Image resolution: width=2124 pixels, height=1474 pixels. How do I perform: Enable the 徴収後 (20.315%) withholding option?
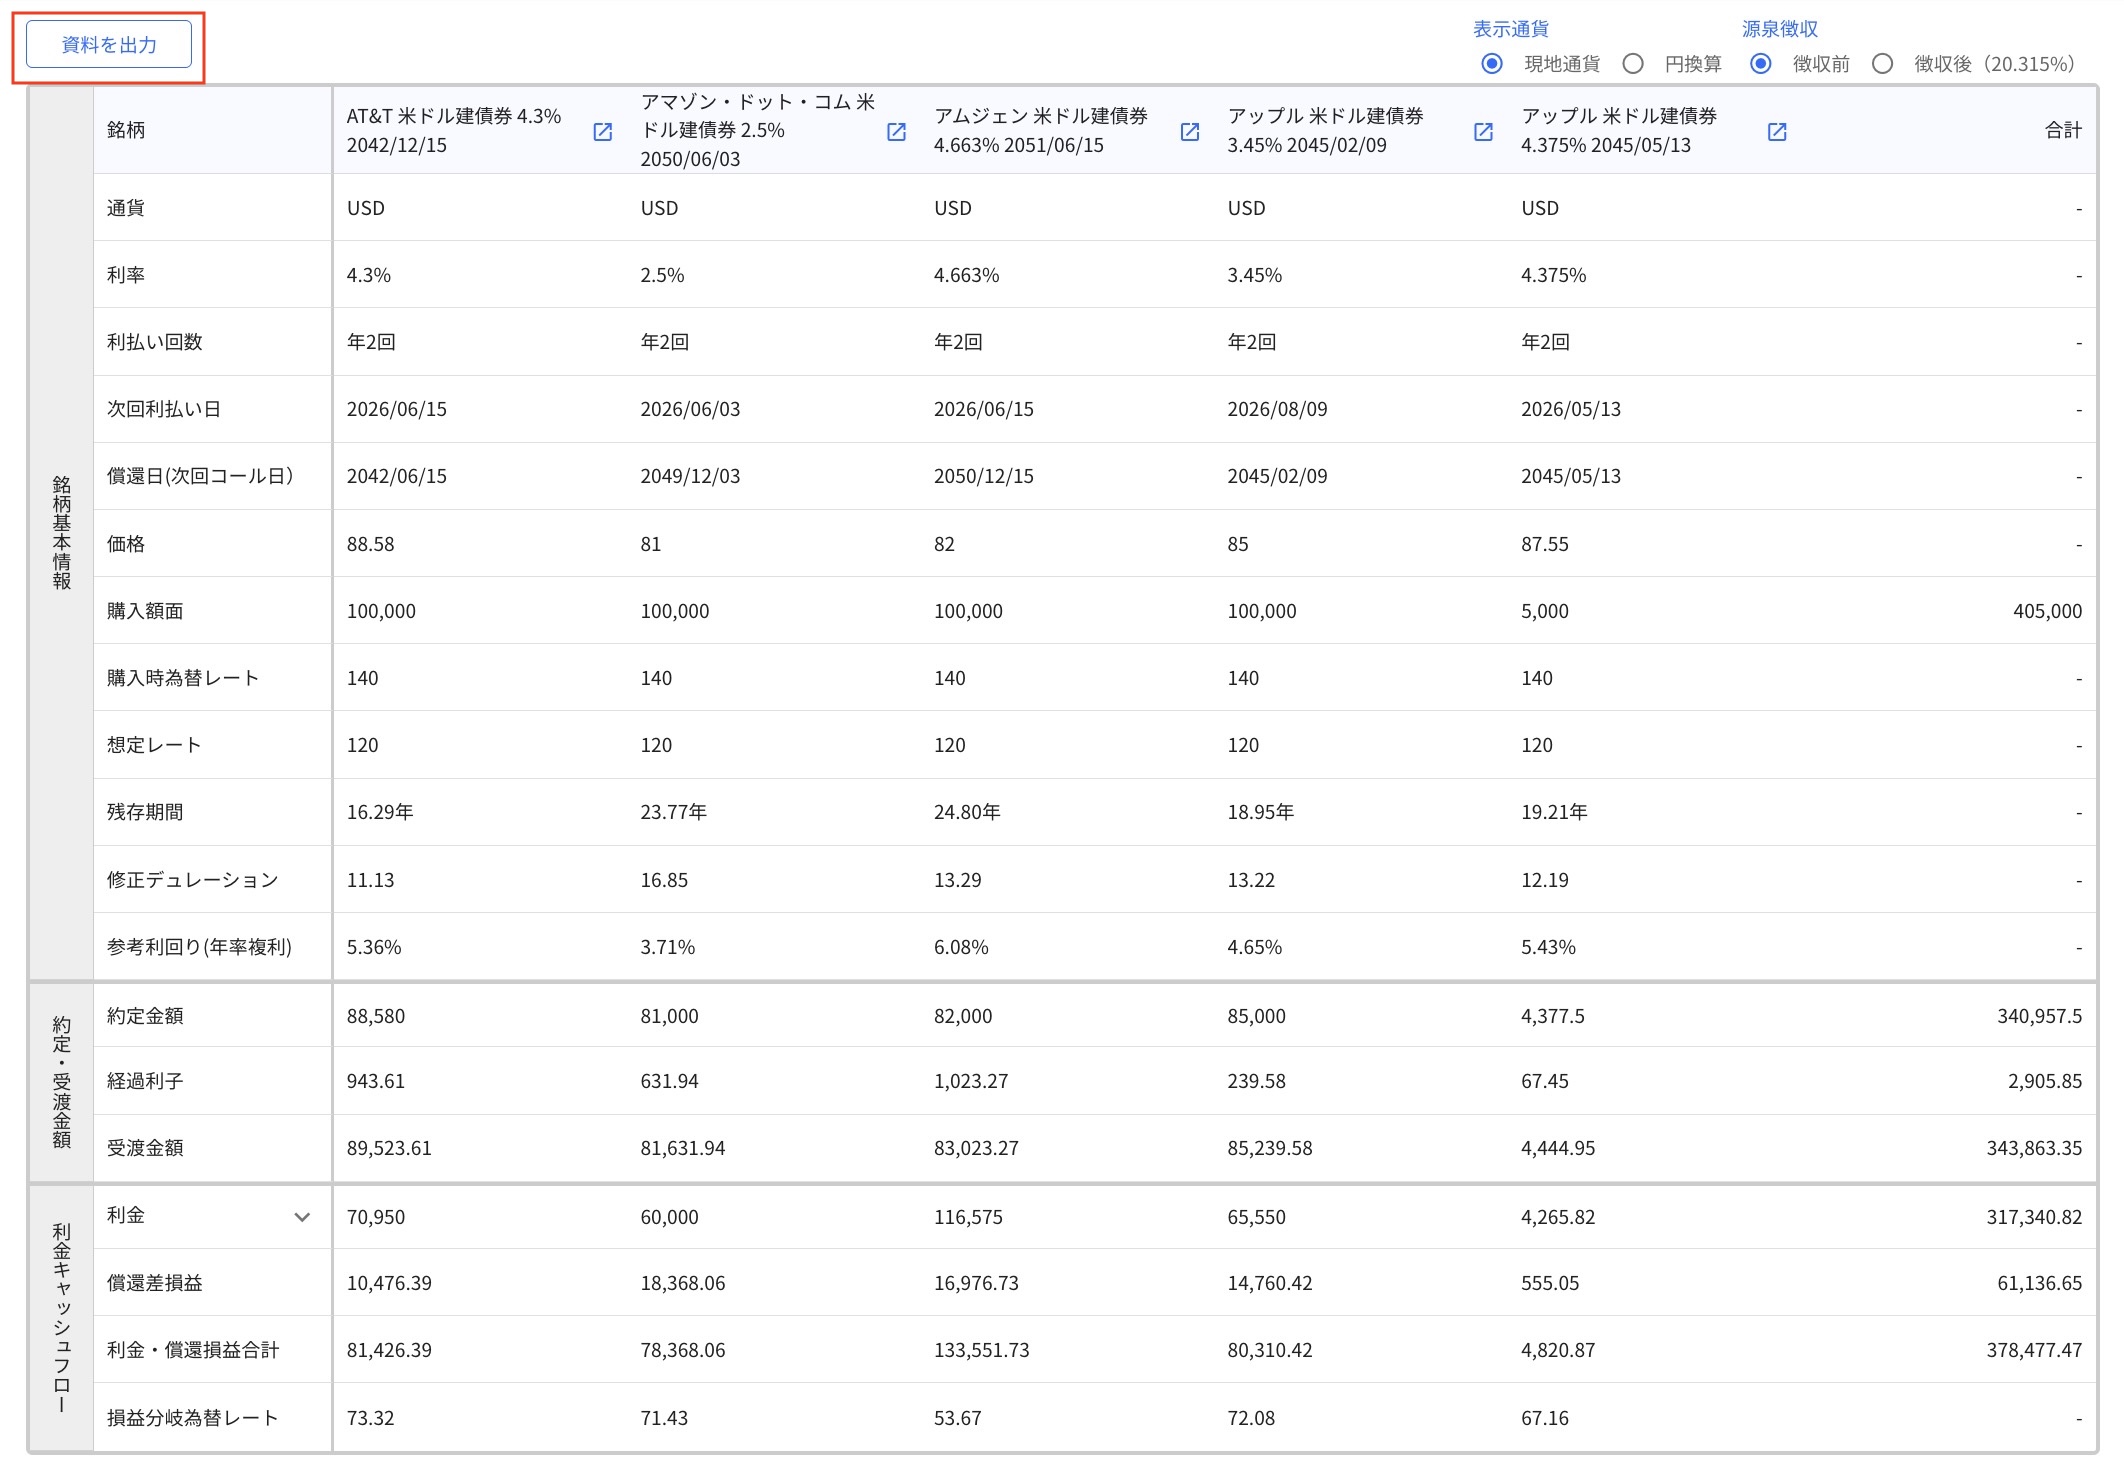pyautogui.click(x=1884, y=63)
